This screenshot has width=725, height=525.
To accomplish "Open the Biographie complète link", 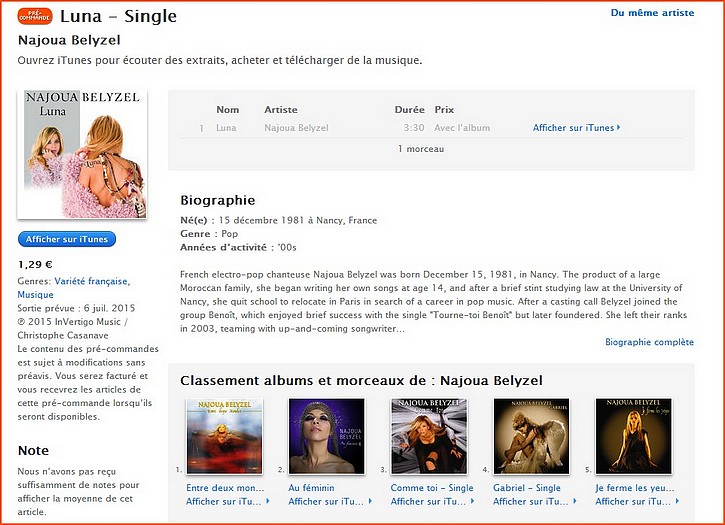I will coord(649,342).
